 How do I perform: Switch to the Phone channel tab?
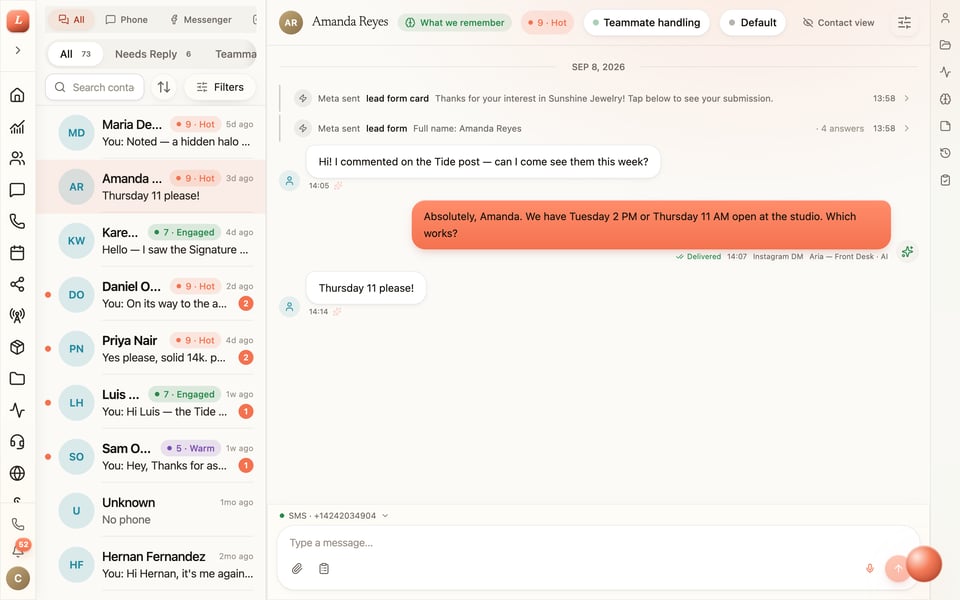[126, 20]
